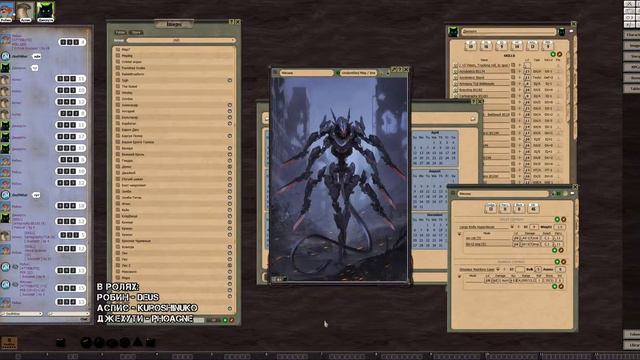640x360 pixels.
Task: Click orange edit button above Large Knife weapon
Action: [x=564, y=220]
